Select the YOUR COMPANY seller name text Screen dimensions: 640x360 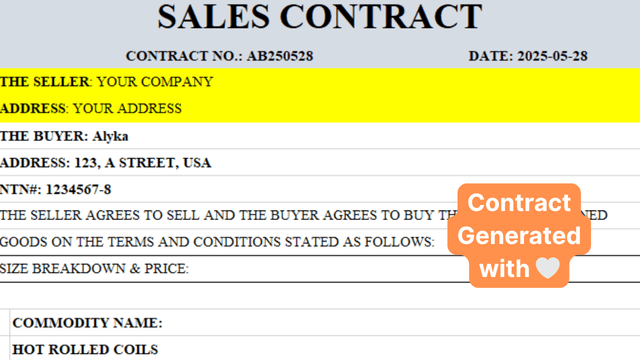(x=155, y=82)
